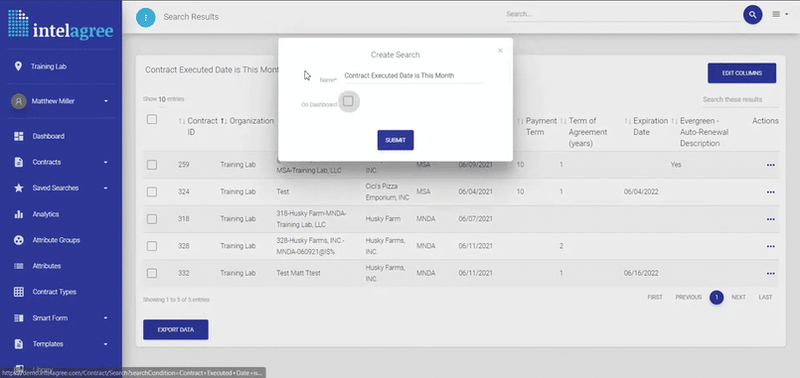Tick the On Dashboard checkbox
This screenshot has height=378, width=800.
(348, 101)
